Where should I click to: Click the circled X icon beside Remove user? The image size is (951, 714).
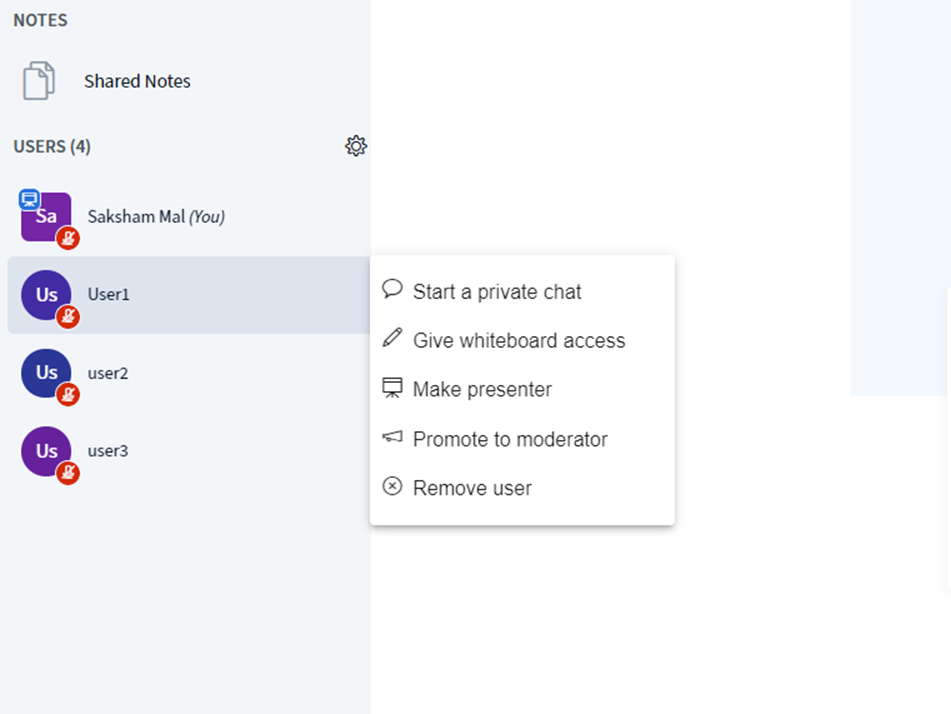point(392,487)
